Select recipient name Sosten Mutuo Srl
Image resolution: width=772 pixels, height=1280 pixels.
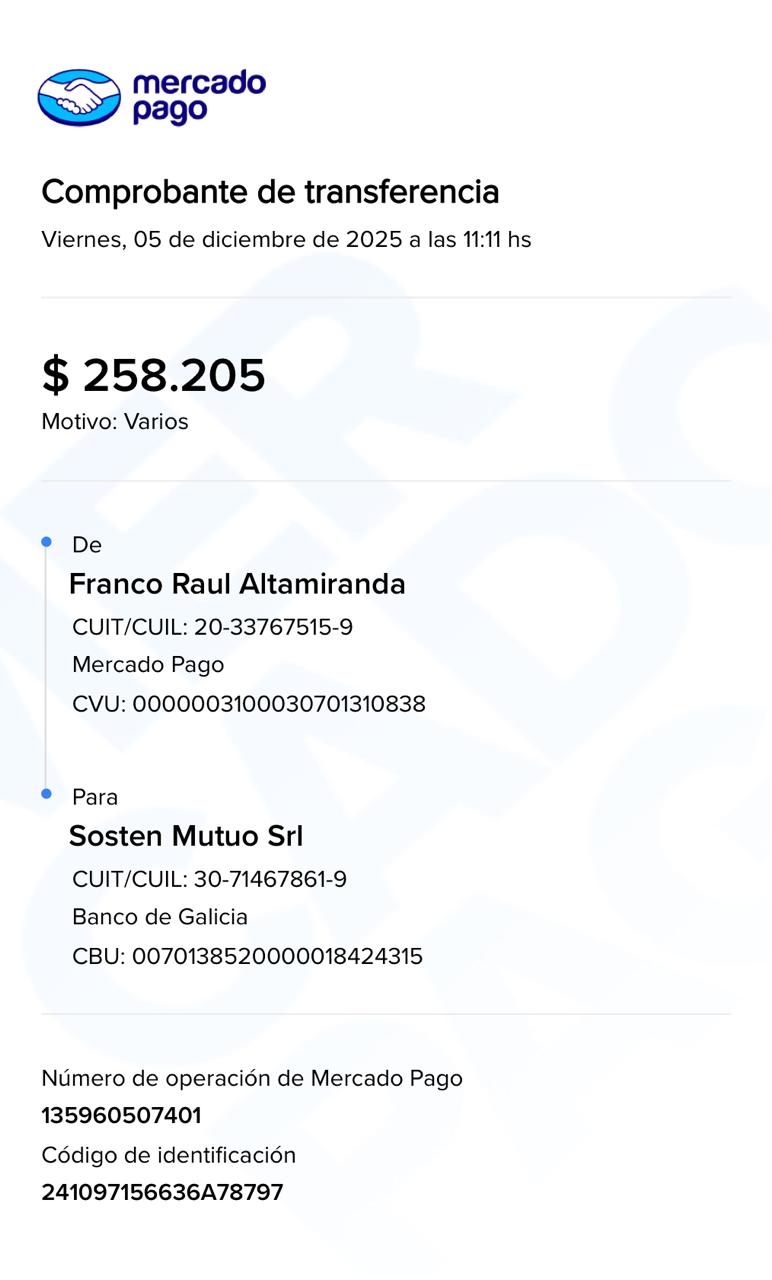[186, 836]
